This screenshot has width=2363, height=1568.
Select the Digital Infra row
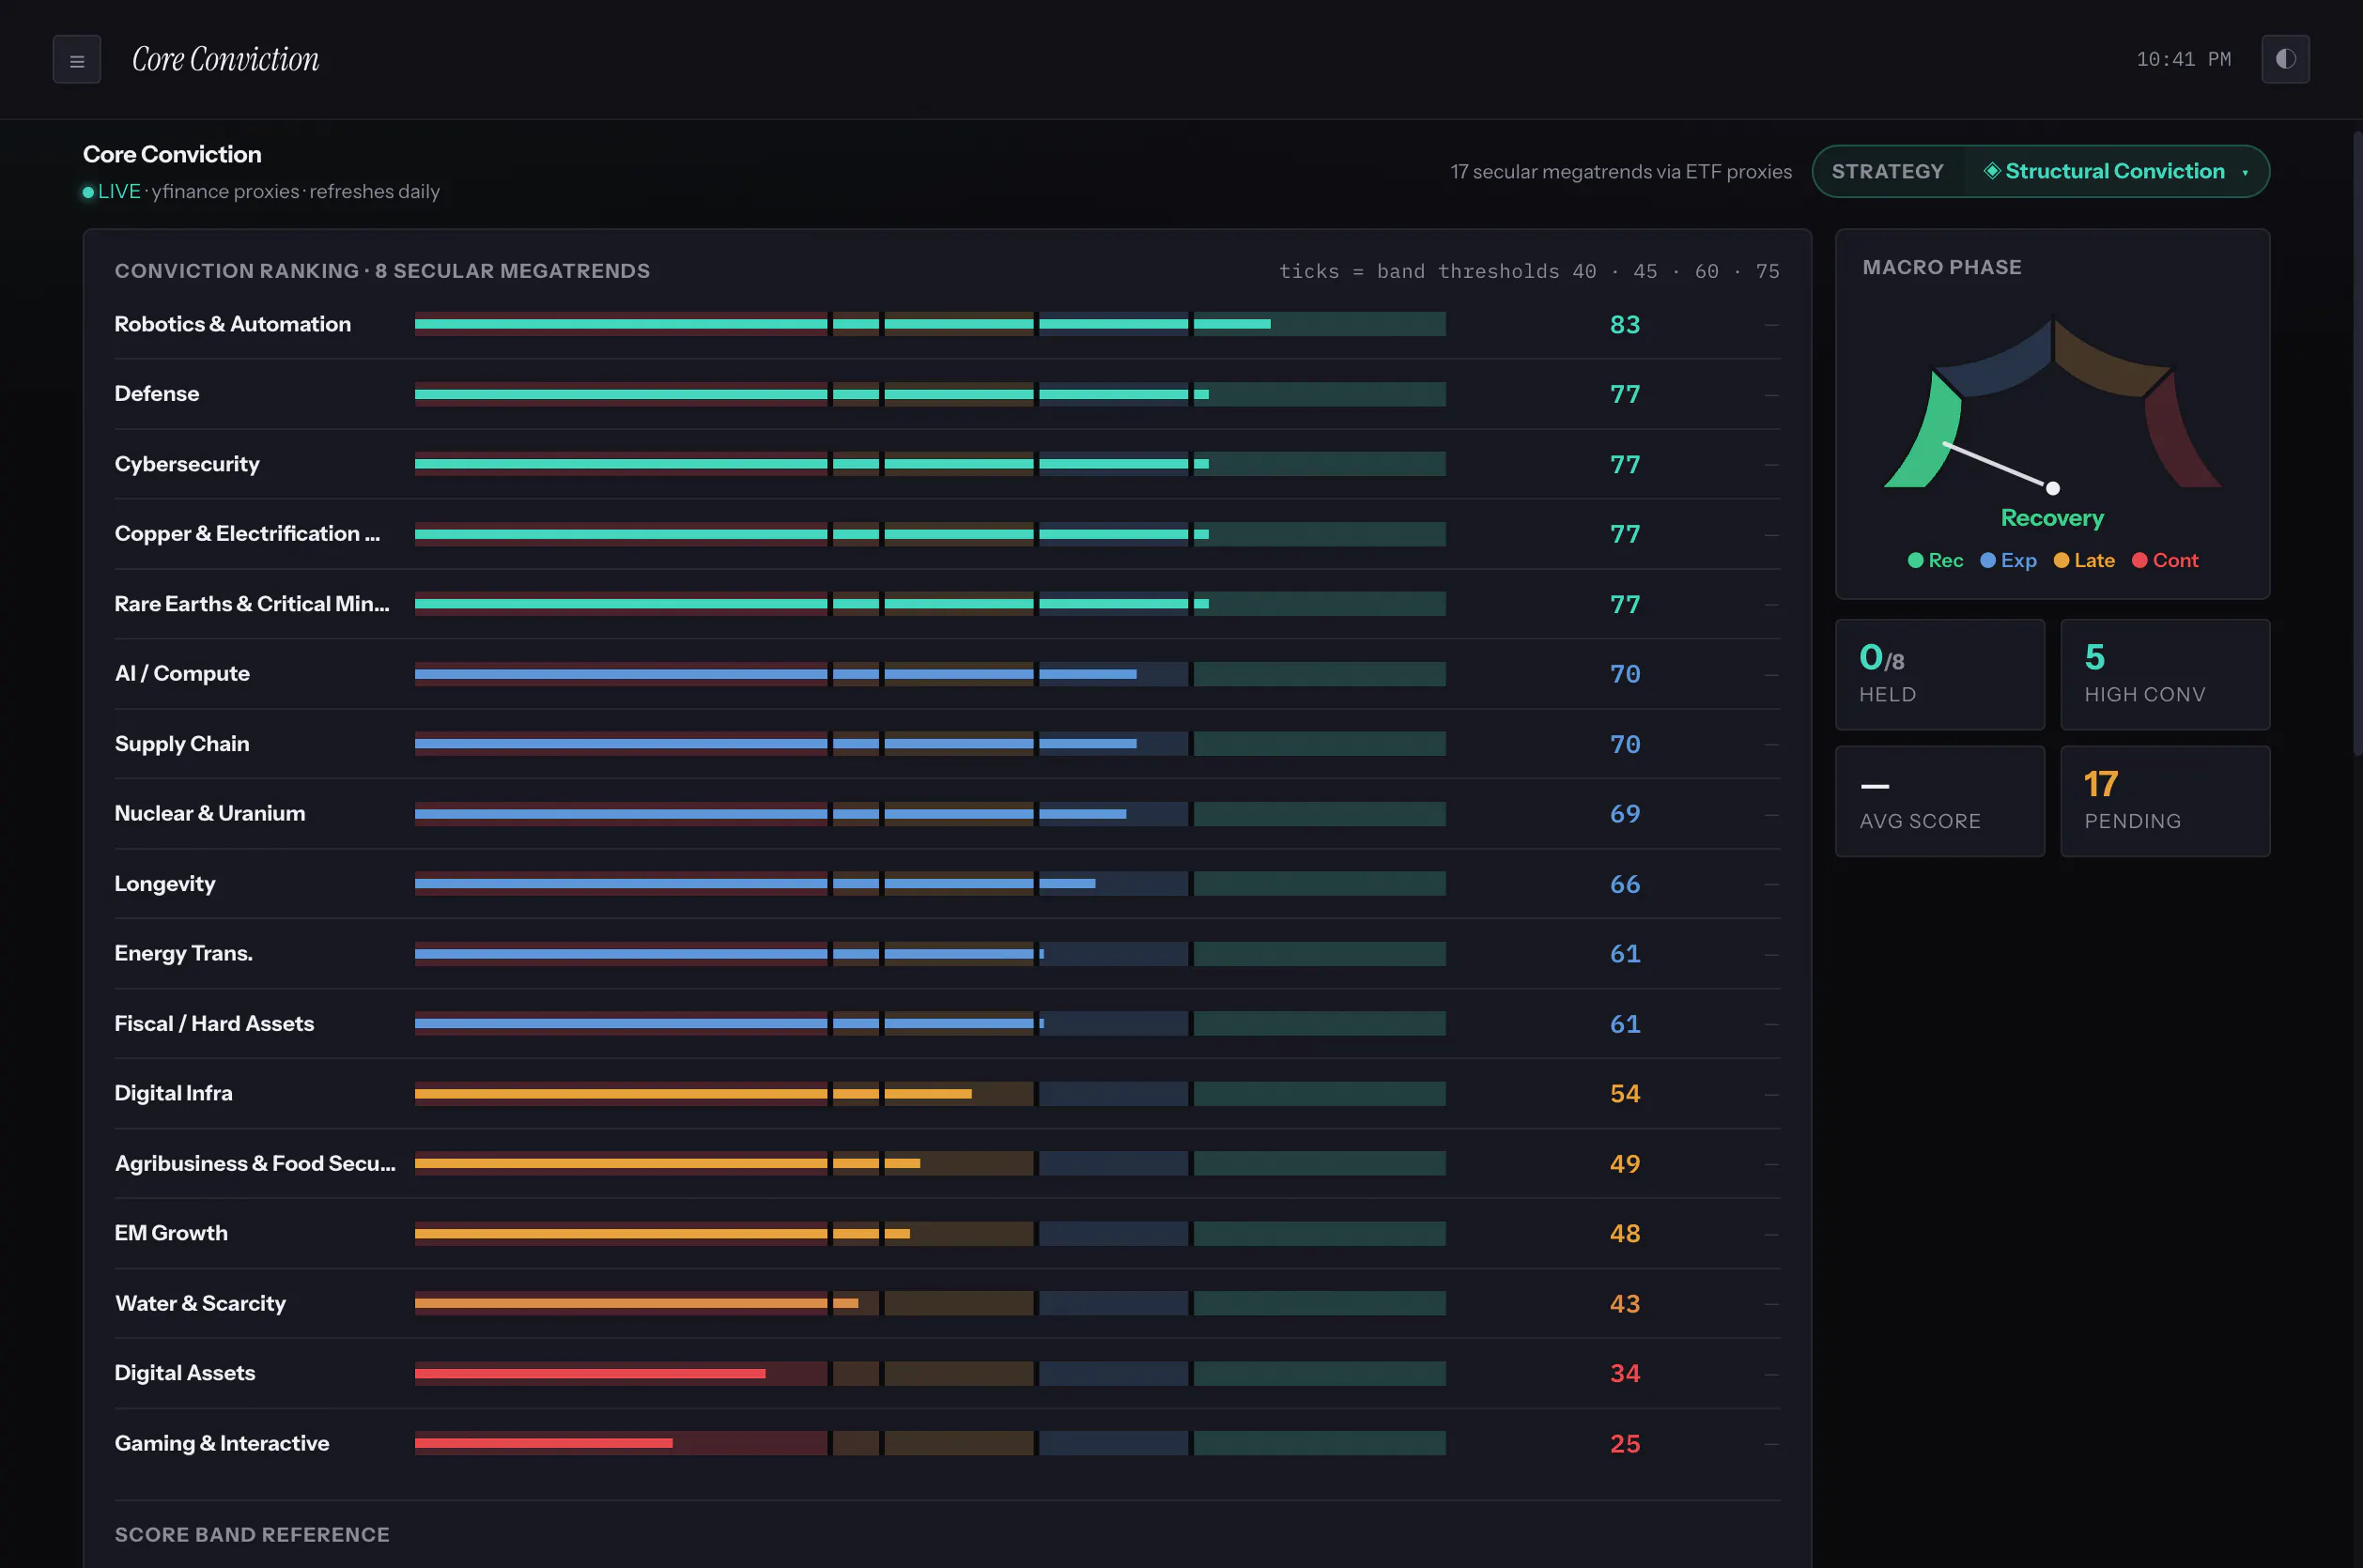[x=947, y=1093]
